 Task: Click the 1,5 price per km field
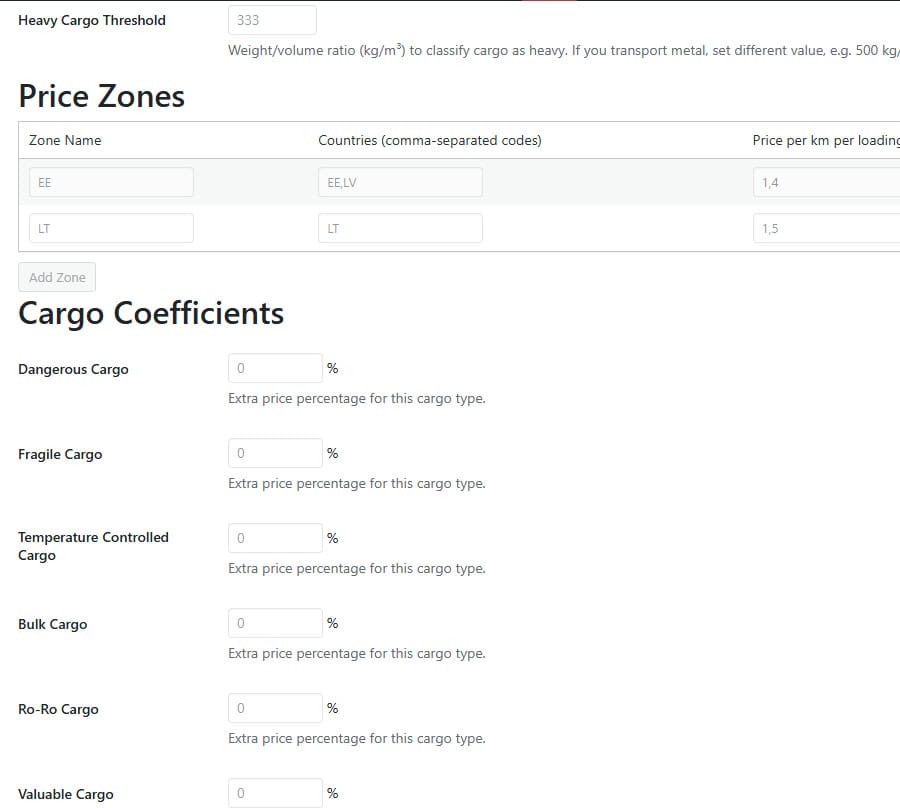(x=827, y=228)
